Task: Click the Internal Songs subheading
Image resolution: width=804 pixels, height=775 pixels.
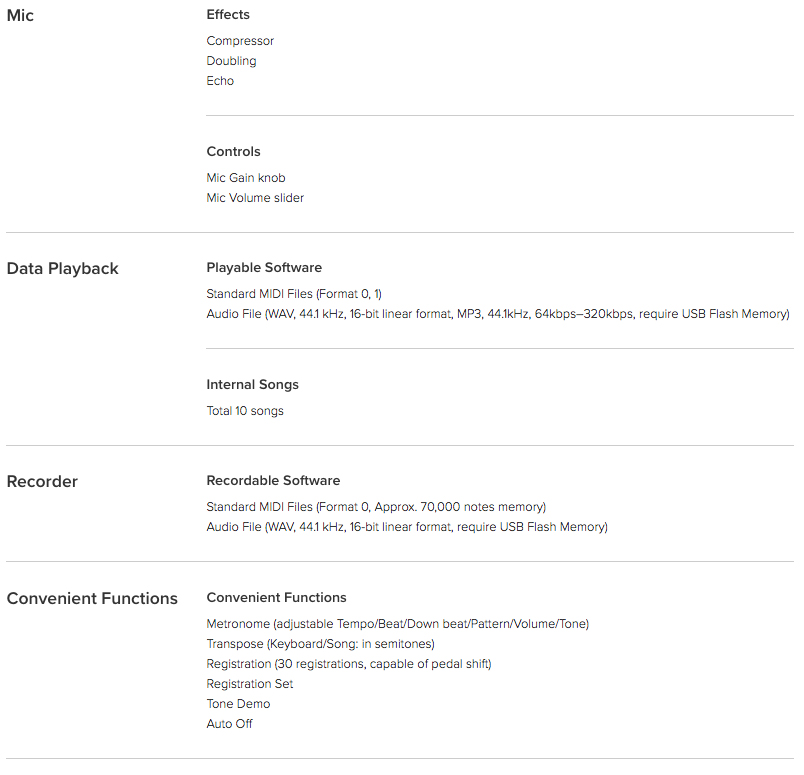Action: [x=252, y=385]
